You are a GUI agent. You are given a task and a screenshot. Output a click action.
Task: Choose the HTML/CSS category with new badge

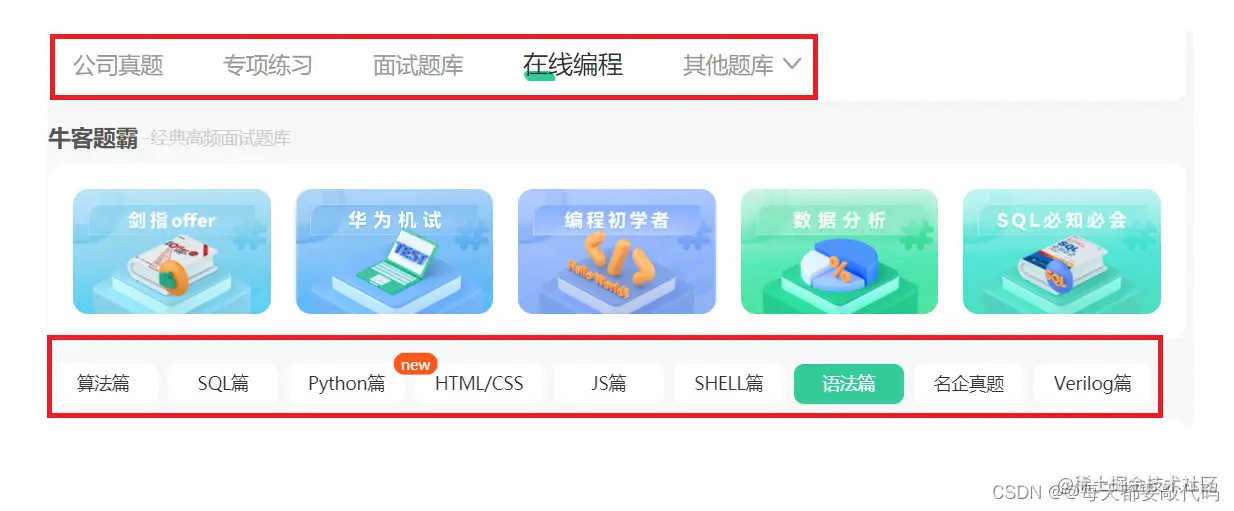479,383
